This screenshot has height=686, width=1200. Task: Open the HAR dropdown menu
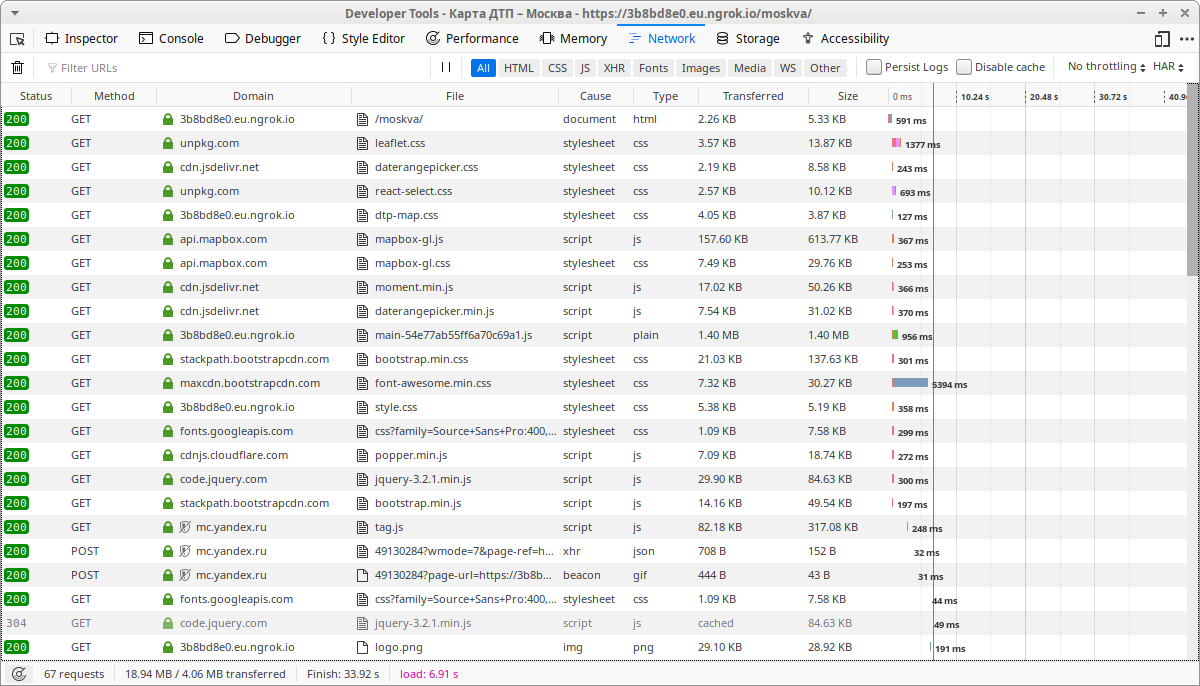1169,67
